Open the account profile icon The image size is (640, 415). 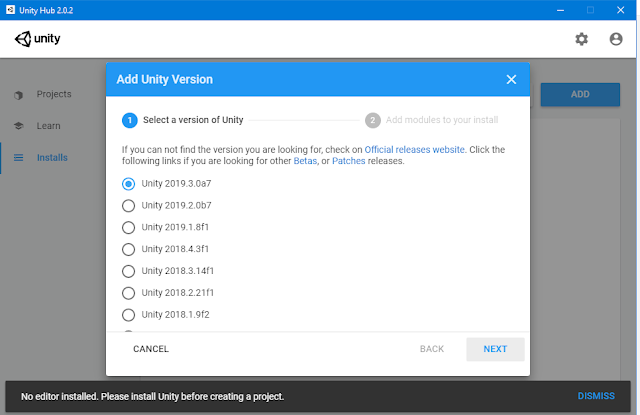[x=616, y=39]
